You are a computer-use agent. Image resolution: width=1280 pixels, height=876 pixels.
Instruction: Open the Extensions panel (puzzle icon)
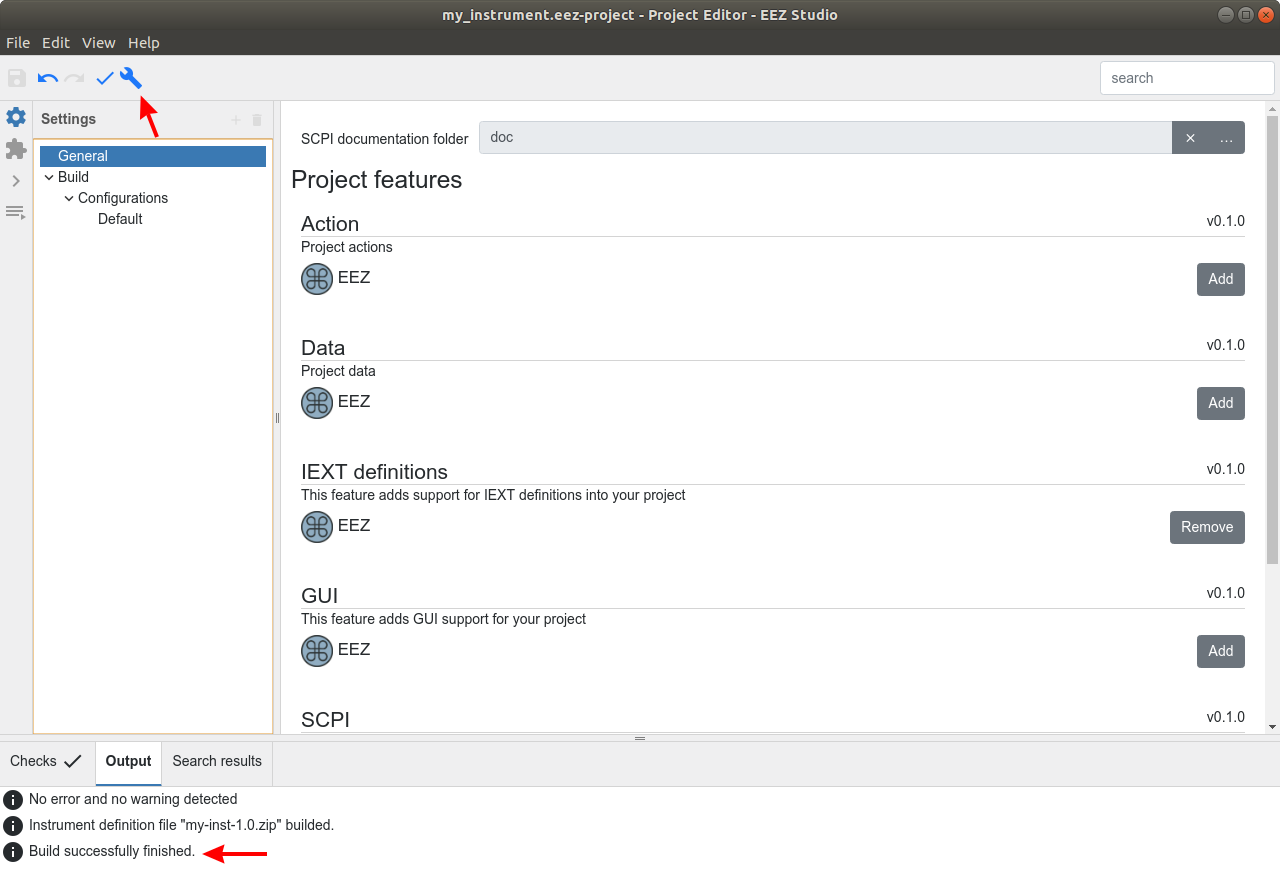coord(15,148)
